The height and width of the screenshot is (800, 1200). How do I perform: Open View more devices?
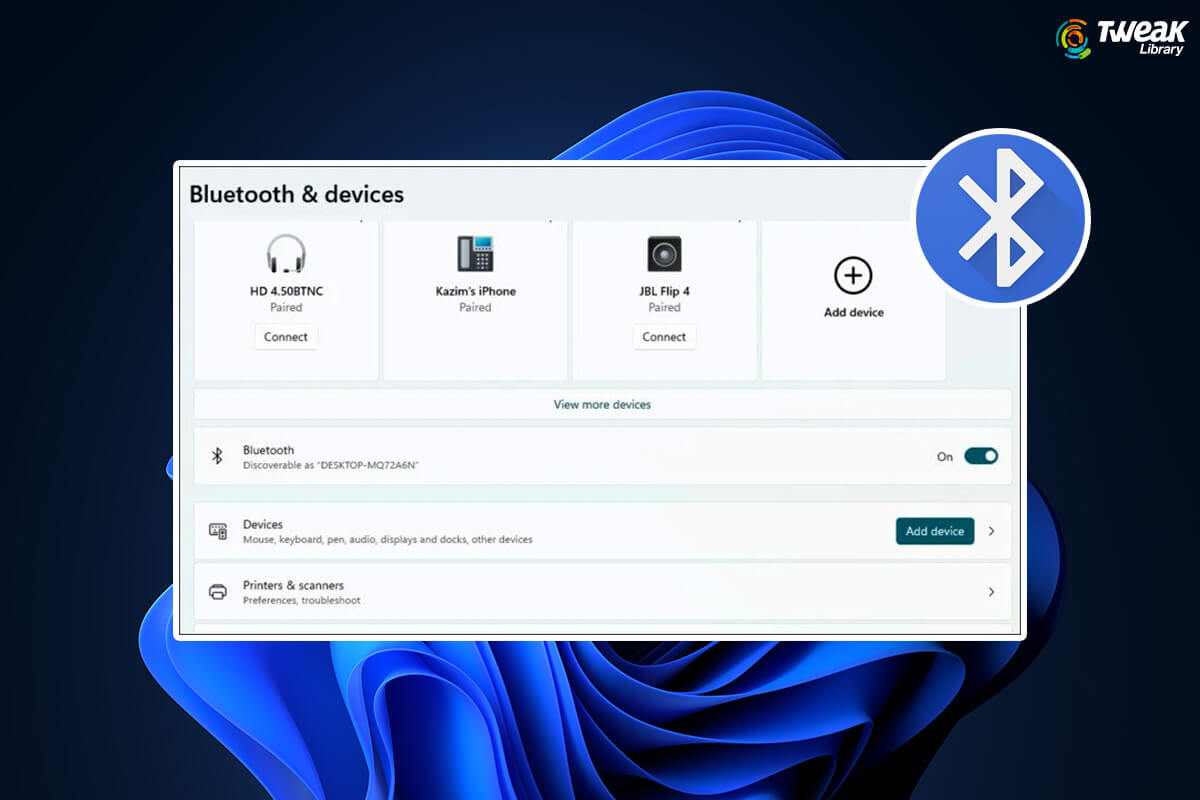coord(601,404)
